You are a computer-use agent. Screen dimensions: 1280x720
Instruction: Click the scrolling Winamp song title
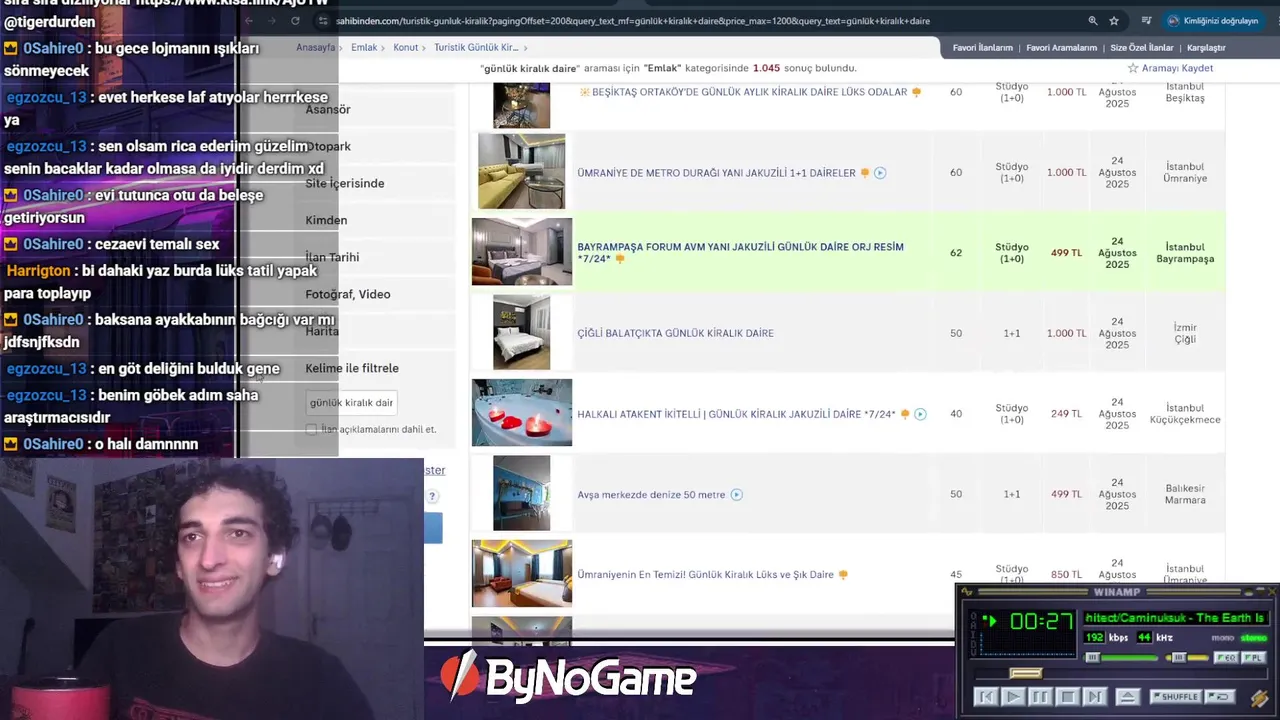(1176, 618)
